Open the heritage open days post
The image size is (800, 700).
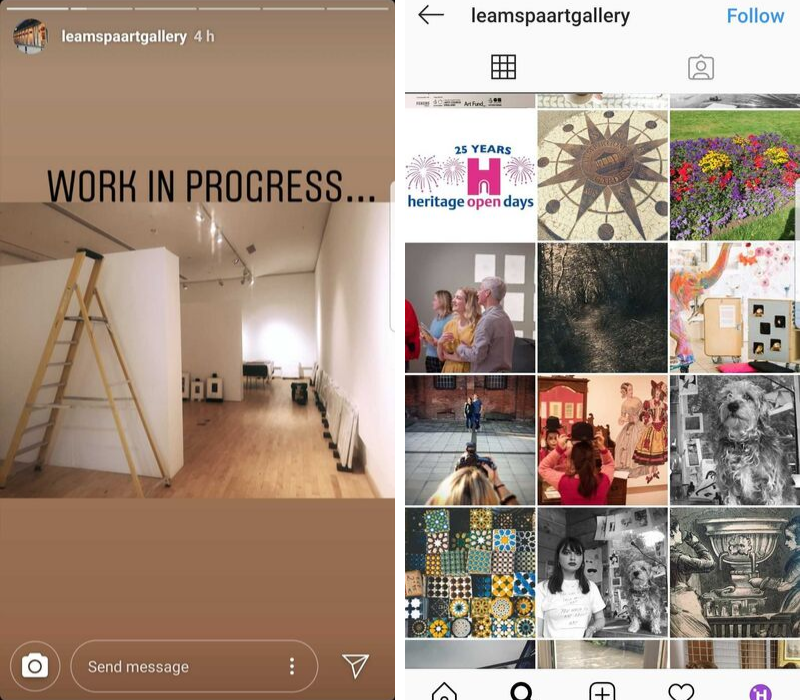(470, 175)
